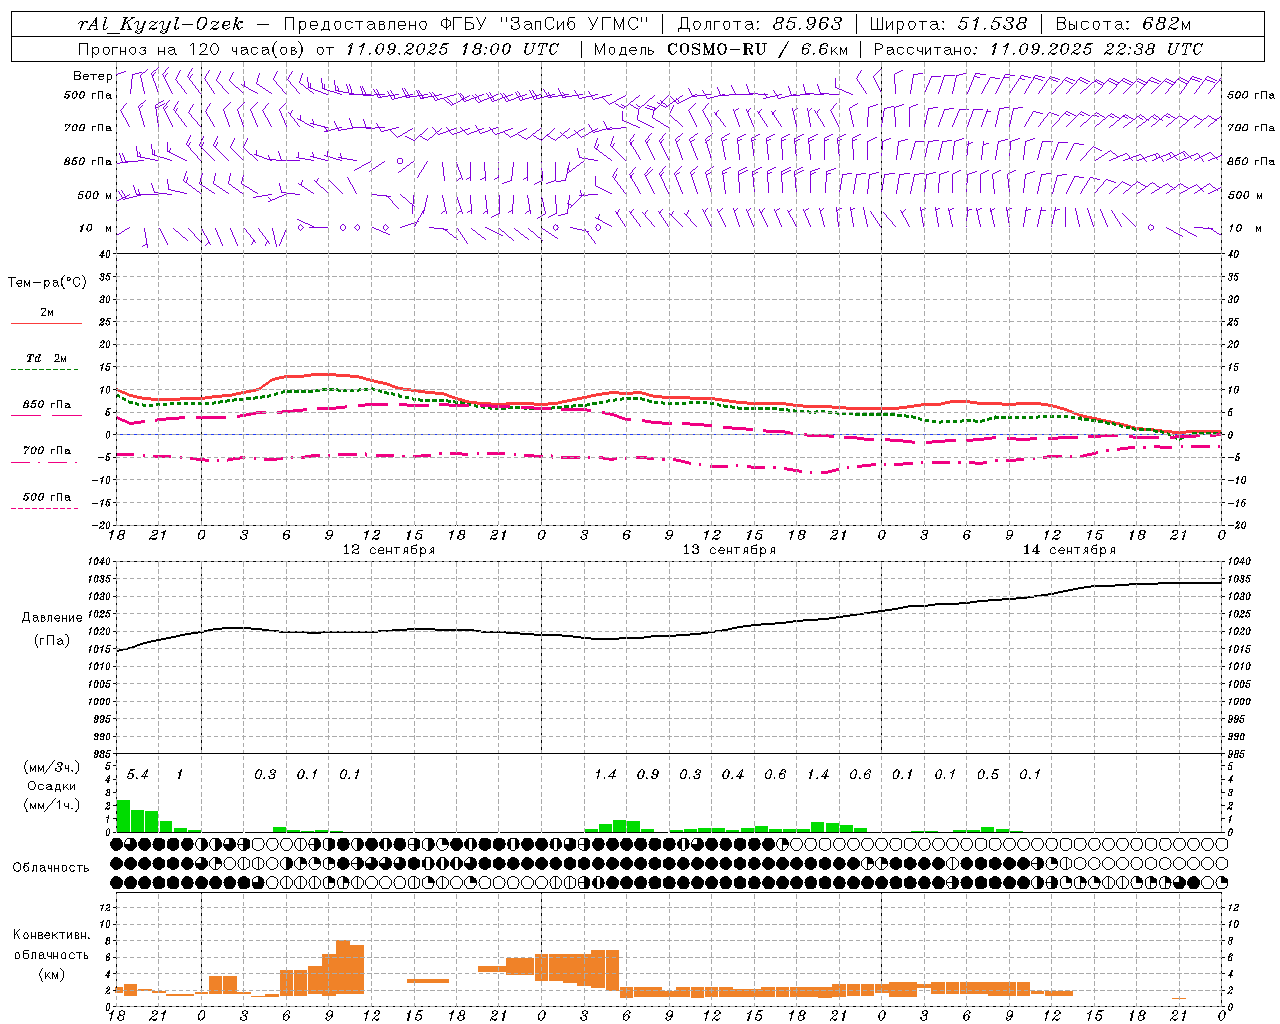
Task: Click the (мм/3ч.) units label
Action: coord(52,767)
